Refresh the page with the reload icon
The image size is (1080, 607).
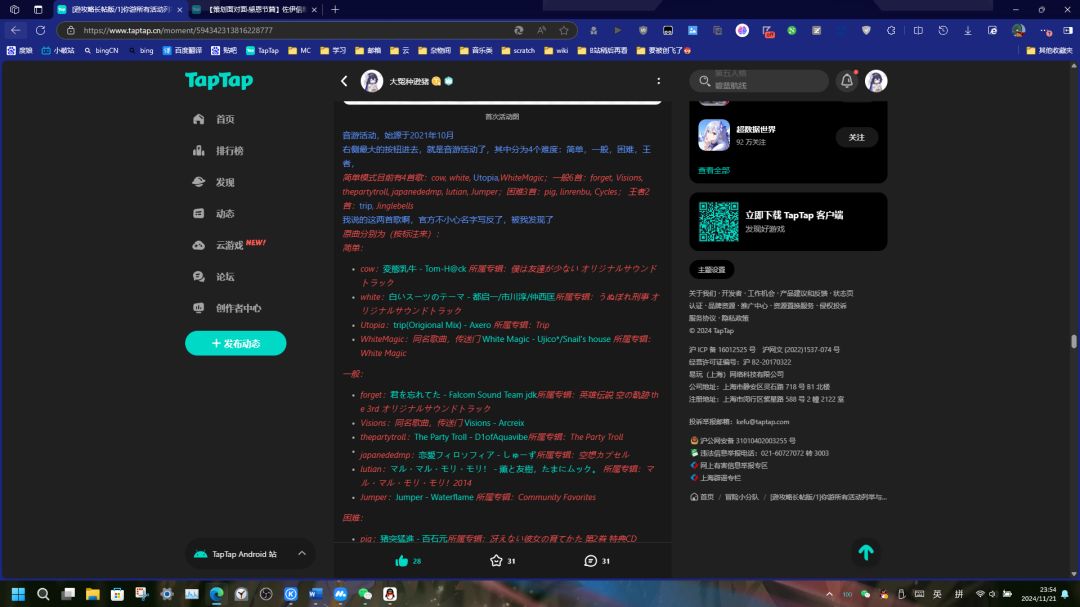click(x=41, y=30)
